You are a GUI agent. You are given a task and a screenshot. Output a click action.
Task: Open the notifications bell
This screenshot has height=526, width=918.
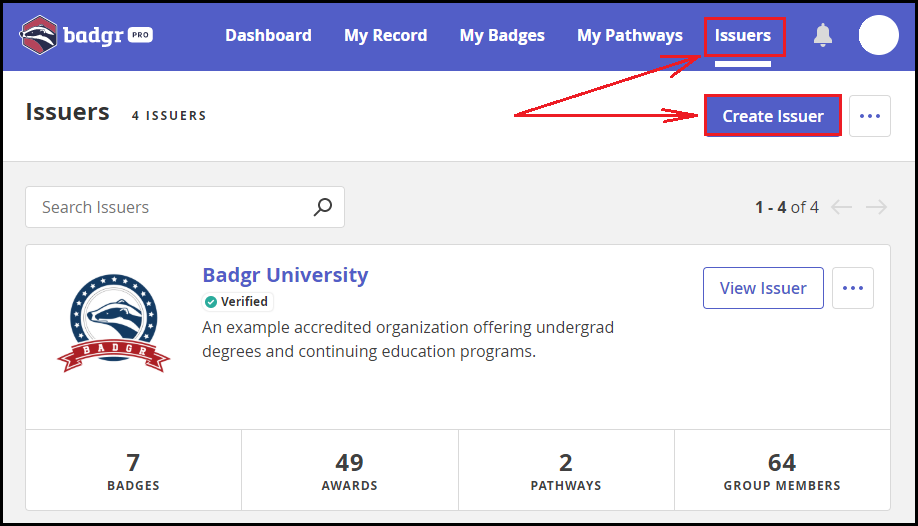tap(823, 35)
